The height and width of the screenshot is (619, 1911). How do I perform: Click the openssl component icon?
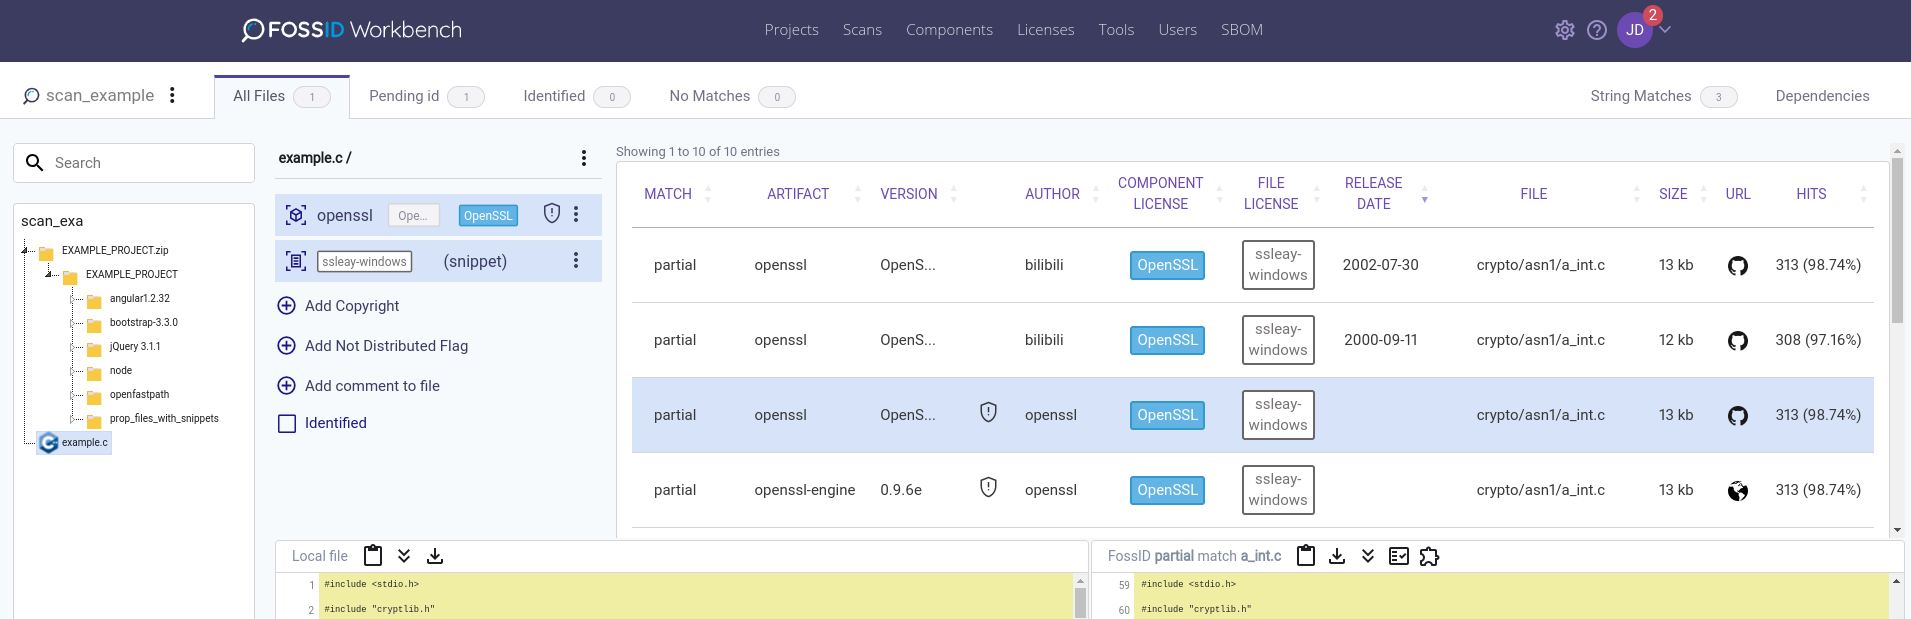(296, 215)
